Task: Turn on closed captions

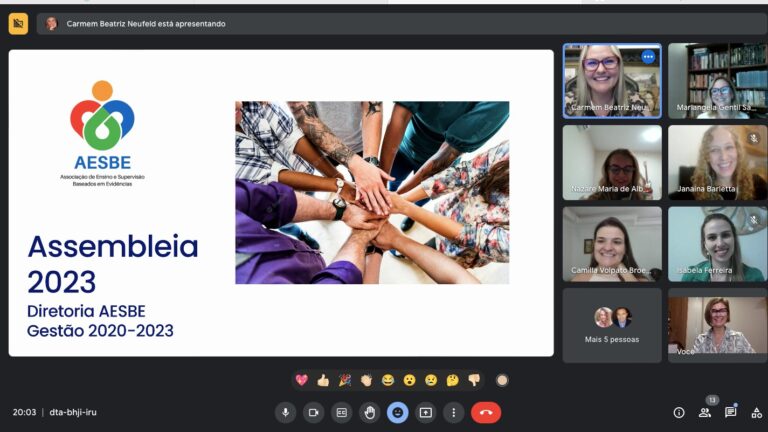Action: [x=341, y=412]
